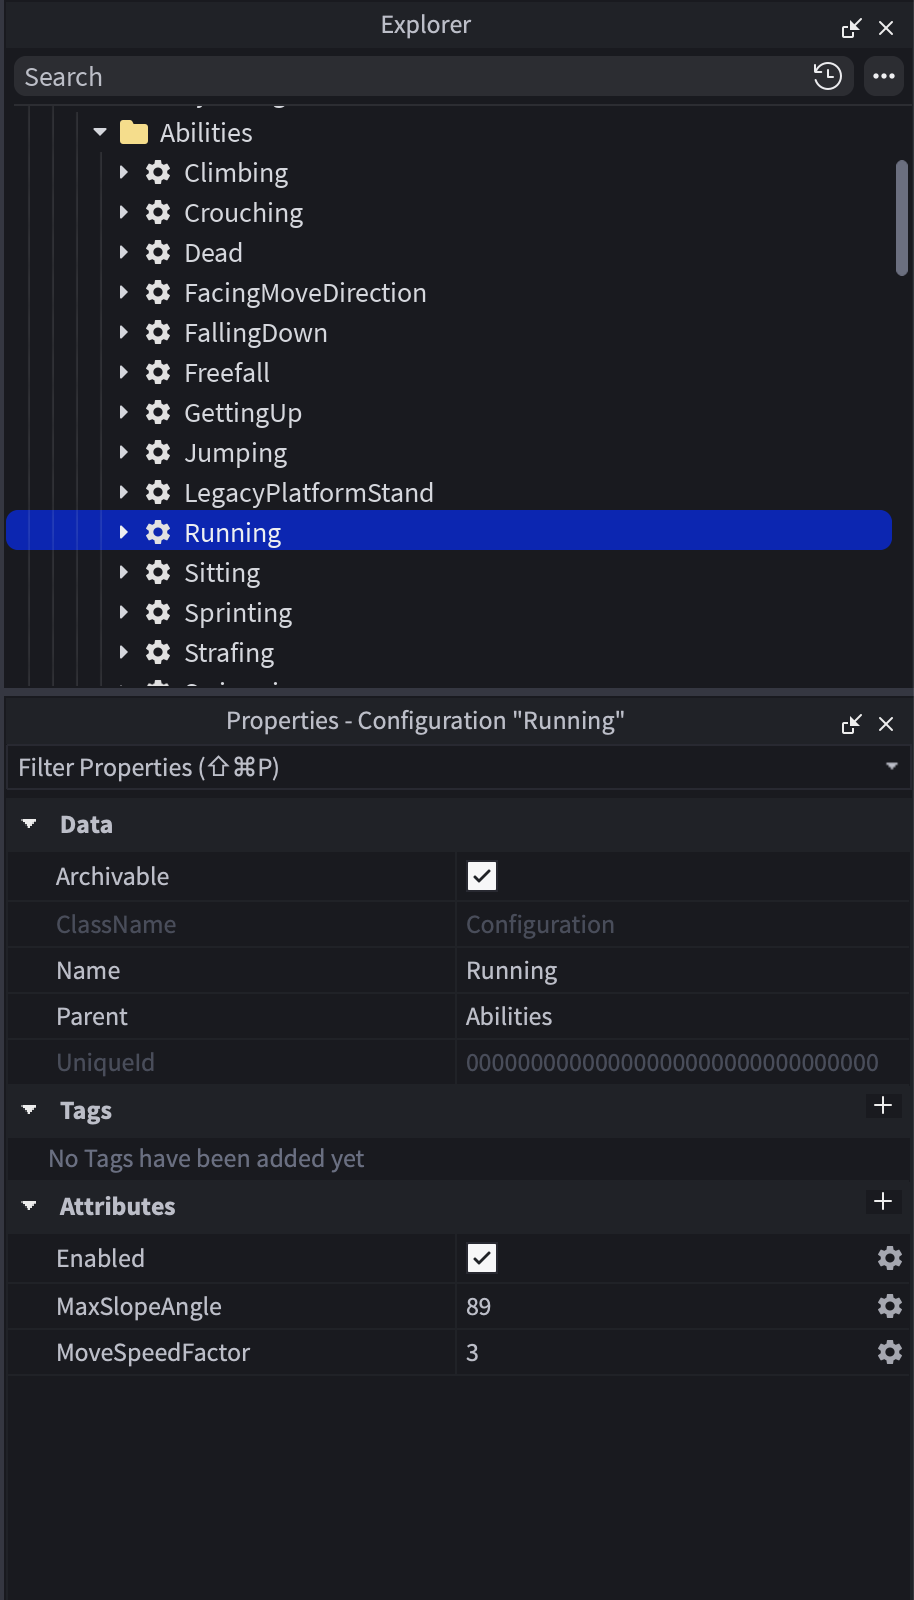Undock the Explorer panel

(851, 28)
